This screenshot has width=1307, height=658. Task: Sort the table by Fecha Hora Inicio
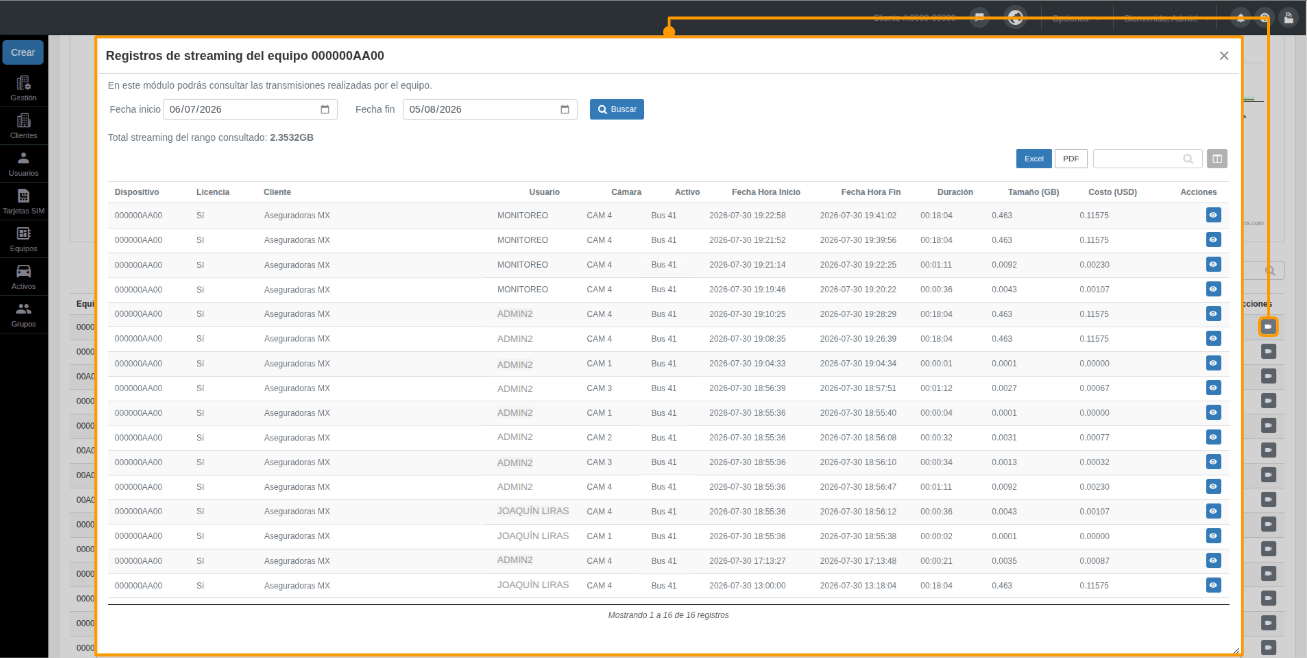(766, 192)
